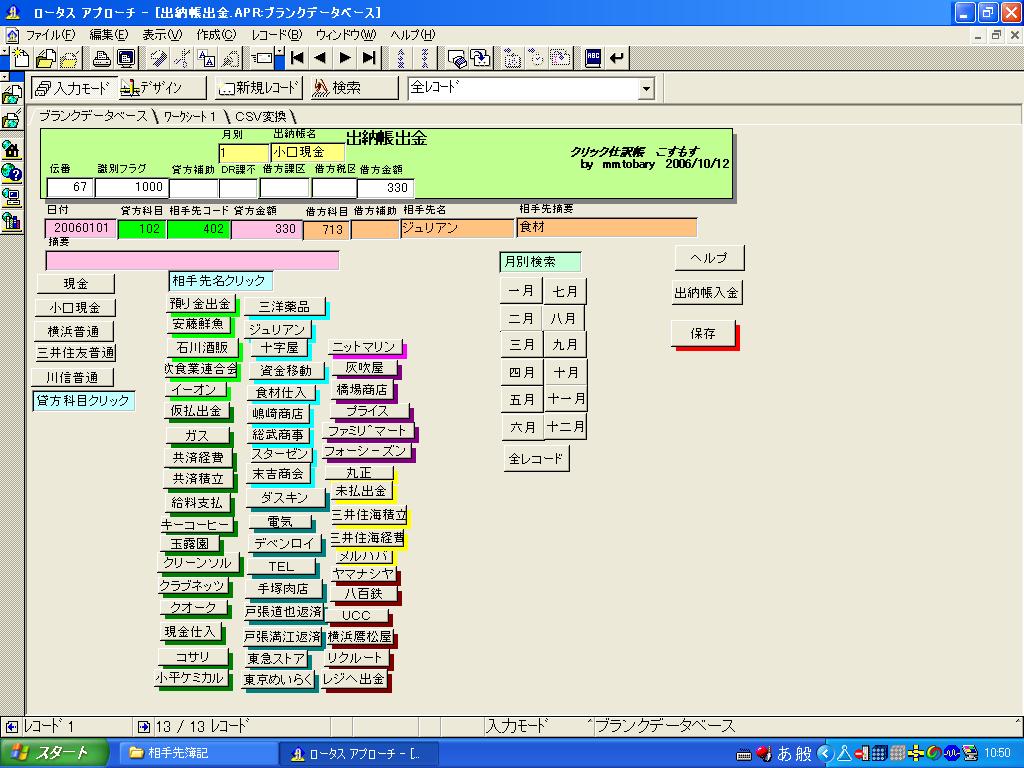Click the globe with books sidebar icon

click(11, 221)
